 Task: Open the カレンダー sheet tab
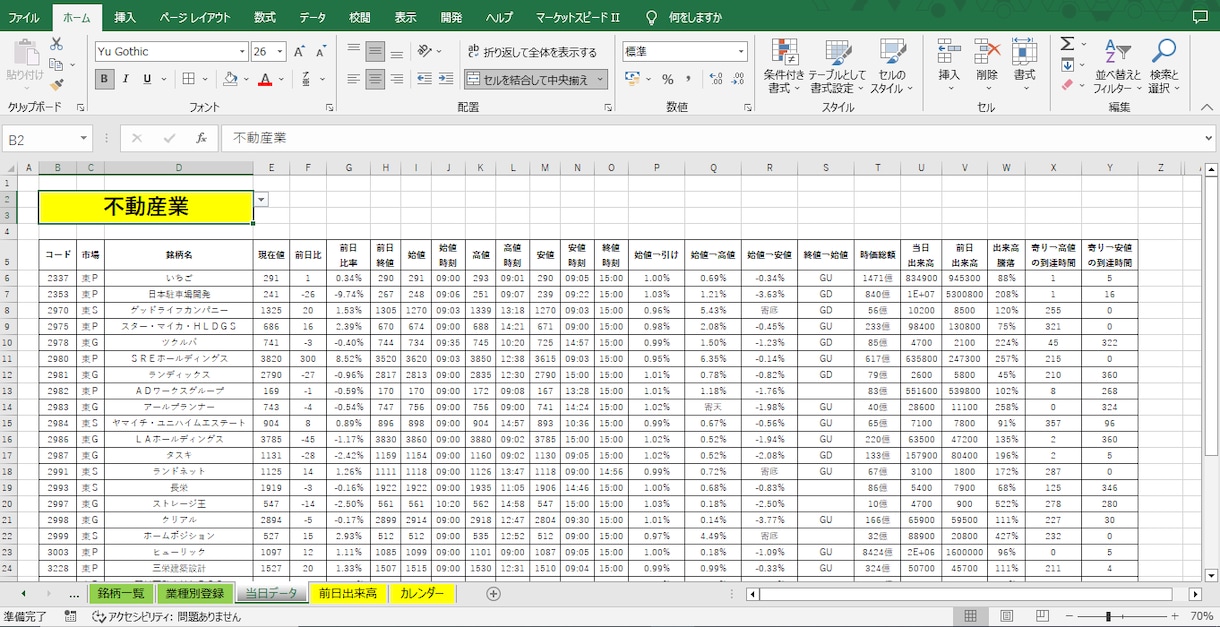tap(422, 593)
